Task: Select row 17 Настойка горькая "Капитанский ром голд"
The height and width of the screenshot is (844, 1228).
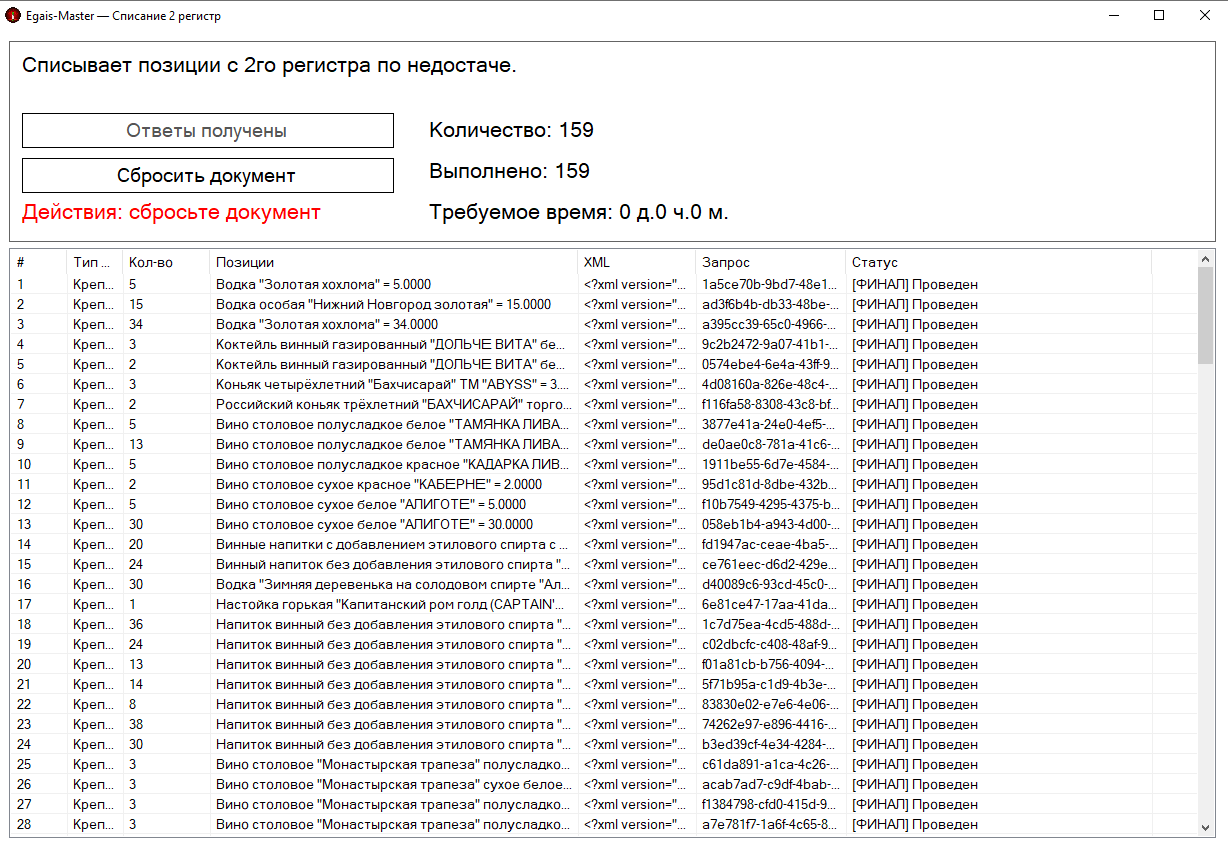Action: 390,604
